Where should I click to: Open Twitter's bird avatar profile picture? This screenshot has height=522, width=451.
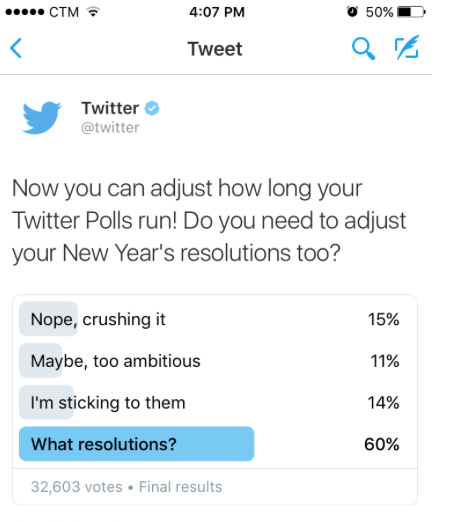coord(42,118)
